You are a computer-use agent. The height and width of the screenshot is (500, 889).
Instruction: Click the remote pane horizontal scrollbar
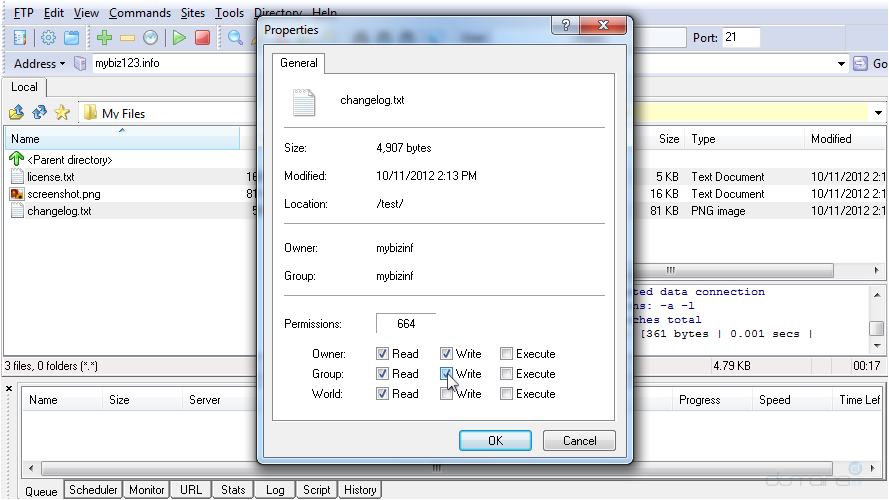[x=733, y=270]
